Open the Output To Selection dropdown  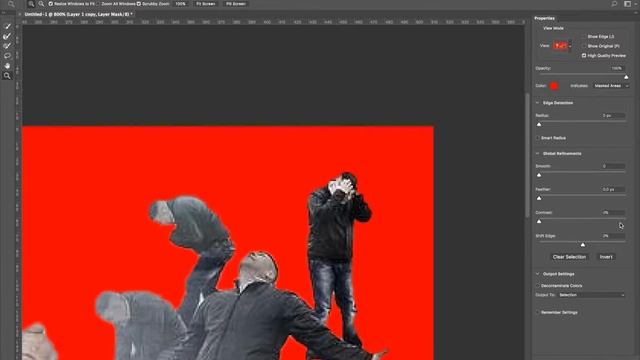pos(591,295)
